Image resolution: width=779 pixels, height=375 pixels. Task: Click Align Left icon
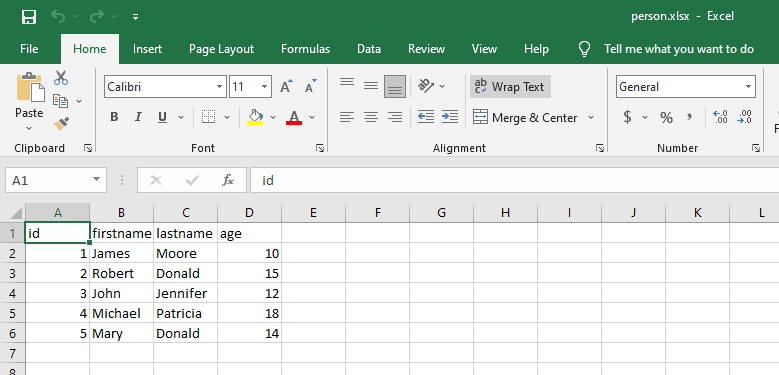347,117
